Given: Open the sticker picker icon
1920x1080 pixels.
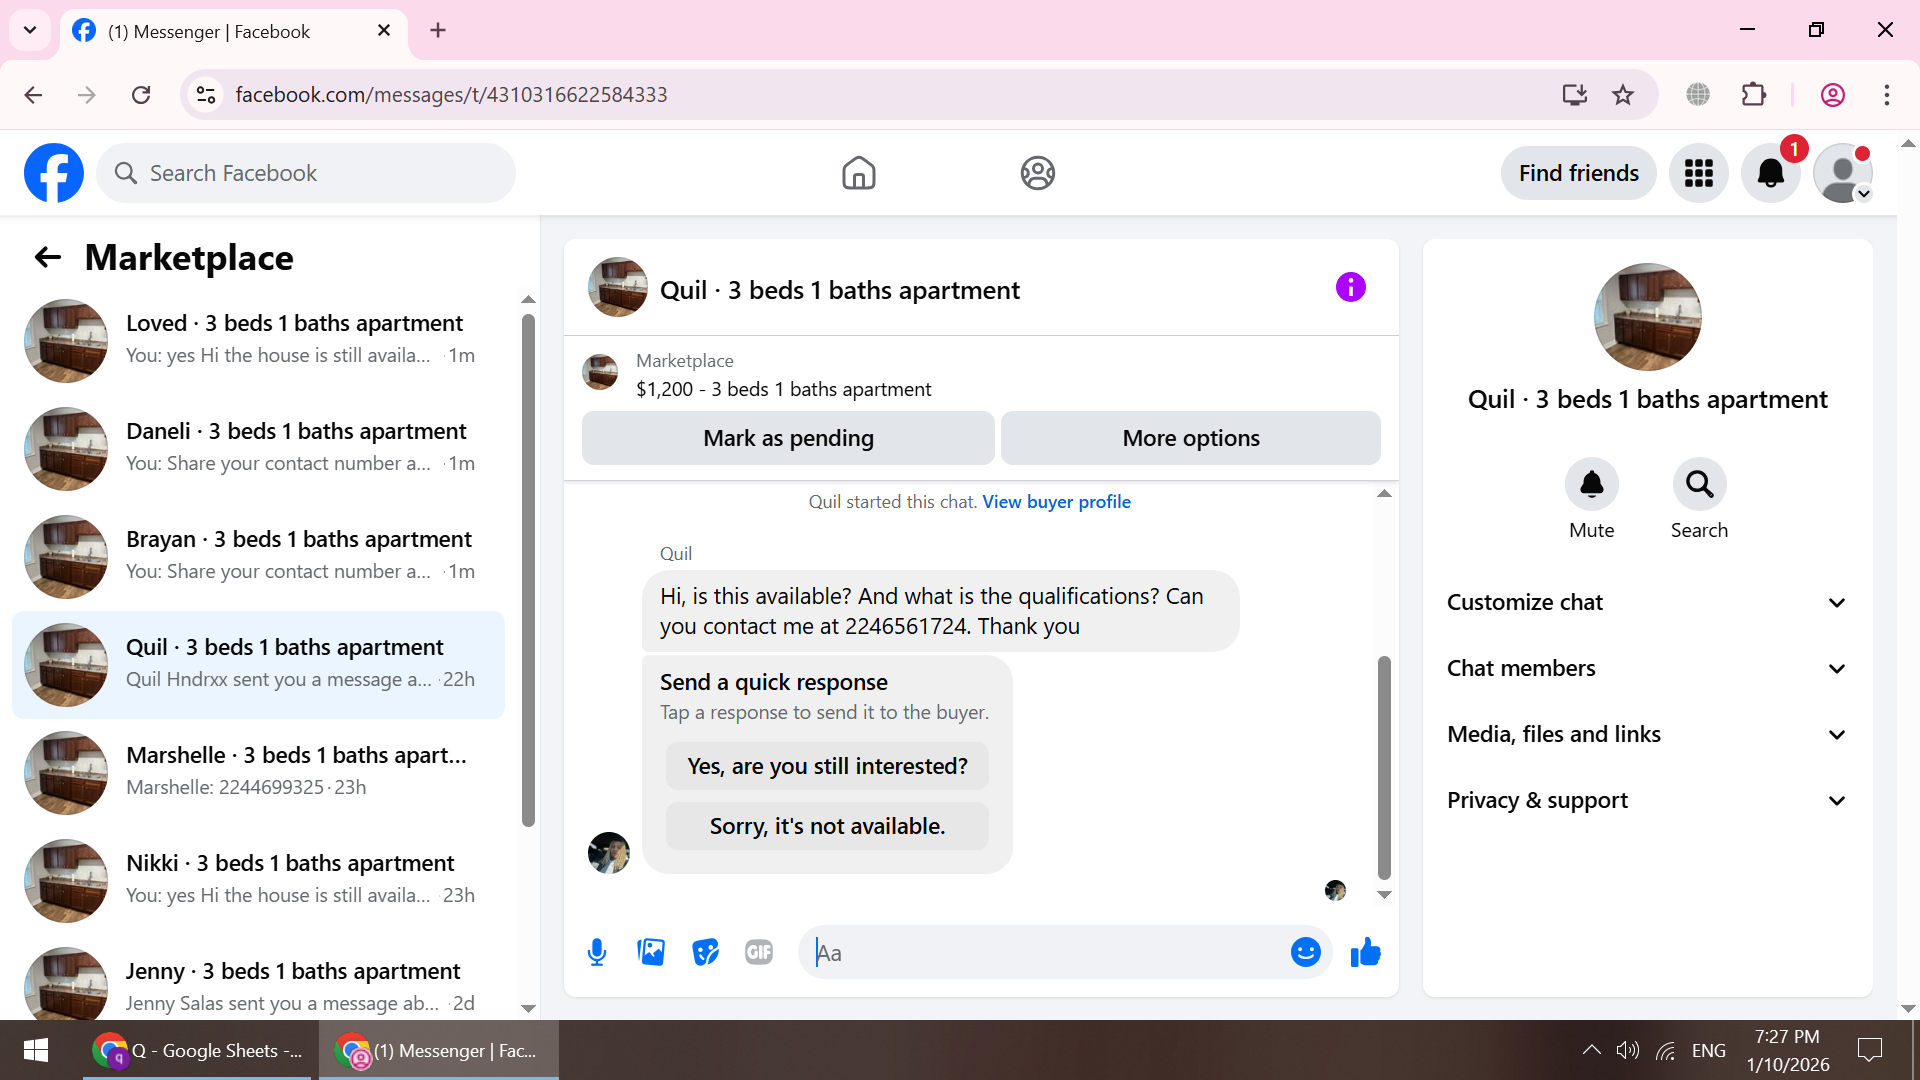Looking at the screenshot, I should (x=705, y=952).
